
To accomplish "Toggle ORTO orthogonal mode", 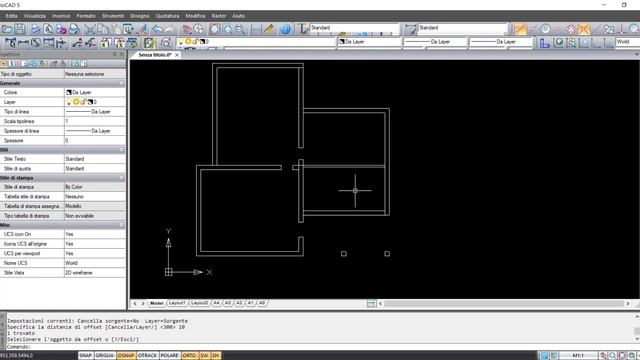I will (x=189, y=356).
